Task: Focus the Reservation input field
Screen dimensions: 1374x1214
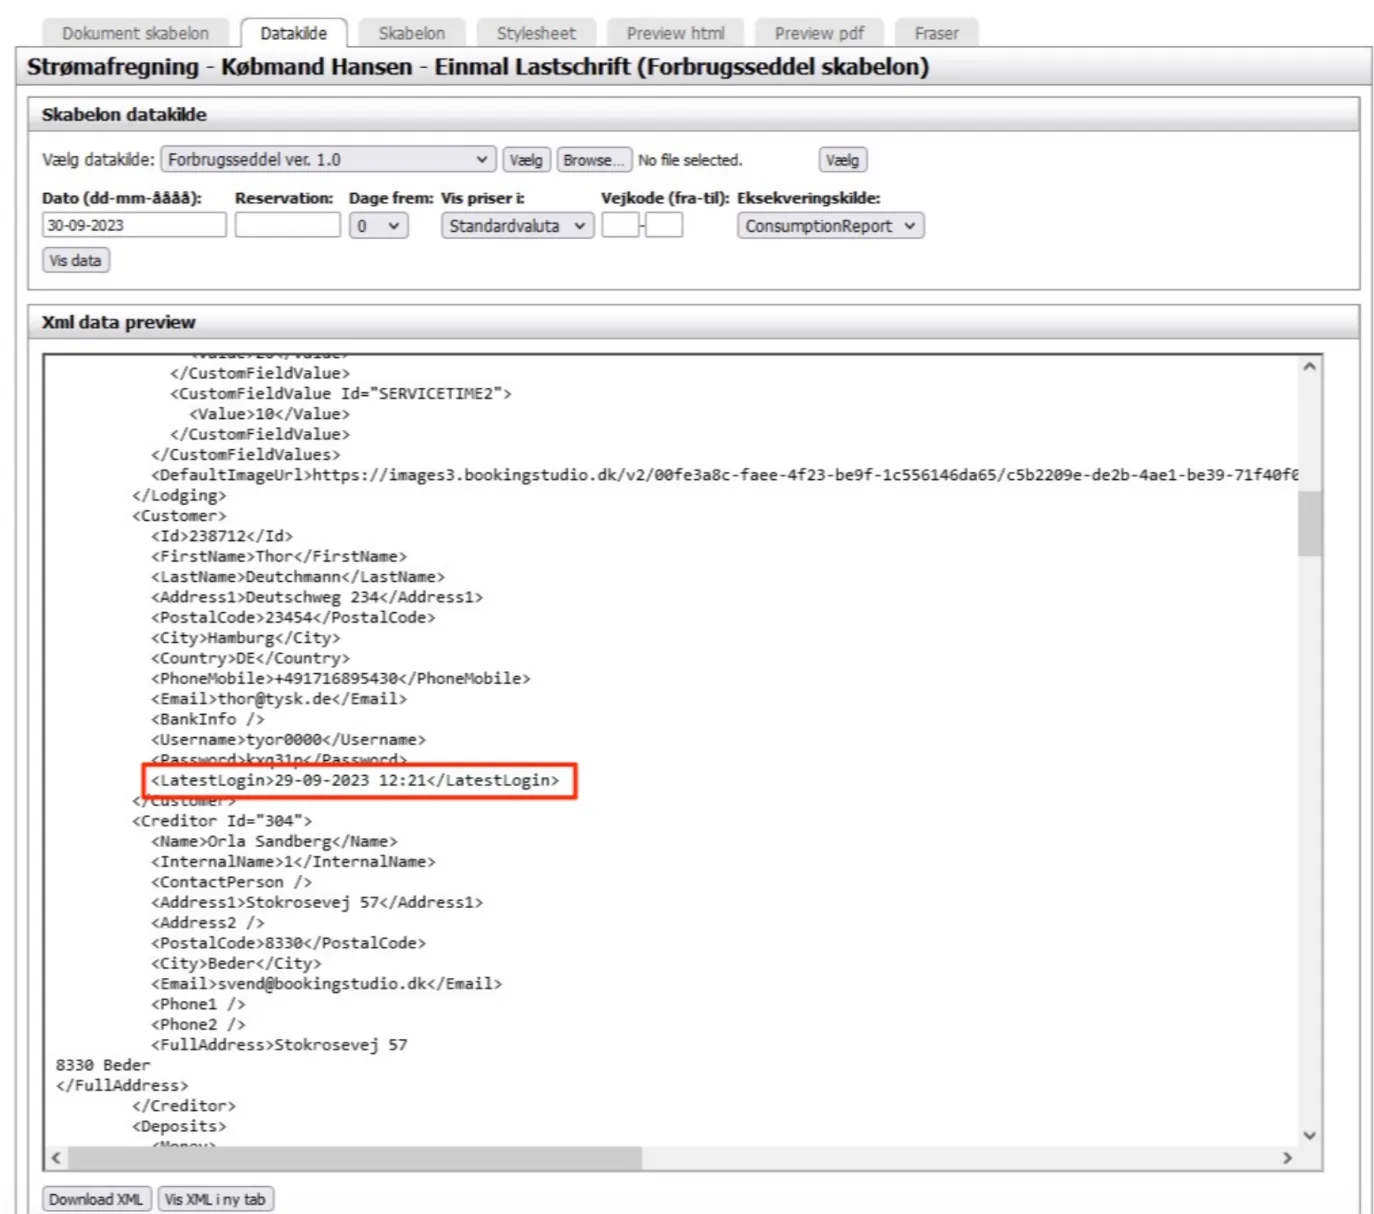Action: click(x=287, y=226)
